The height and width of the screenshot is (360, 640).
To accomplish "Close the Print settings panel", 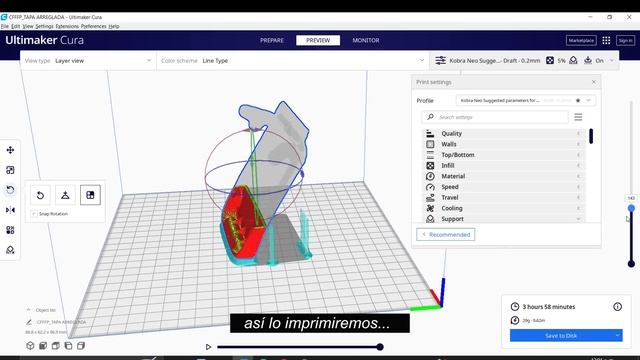I will click(593, 82).
